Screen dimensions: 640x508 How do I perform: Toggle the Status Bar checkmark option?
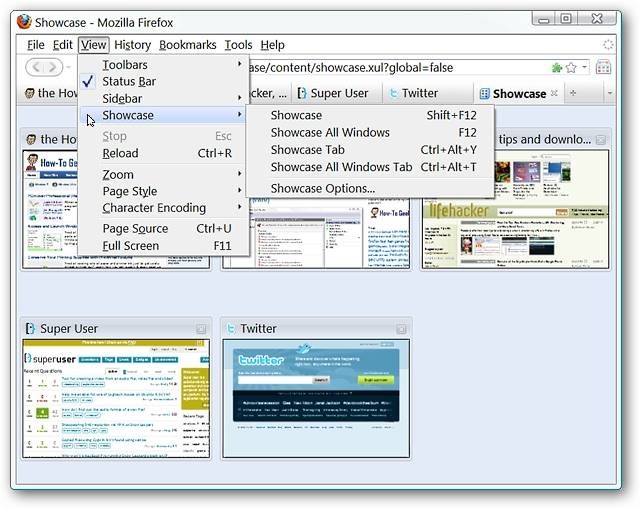click(163, 81)
